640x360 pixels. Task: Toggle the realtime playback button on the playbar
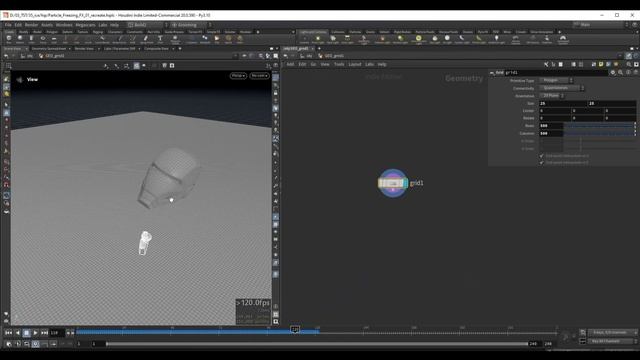36,344
